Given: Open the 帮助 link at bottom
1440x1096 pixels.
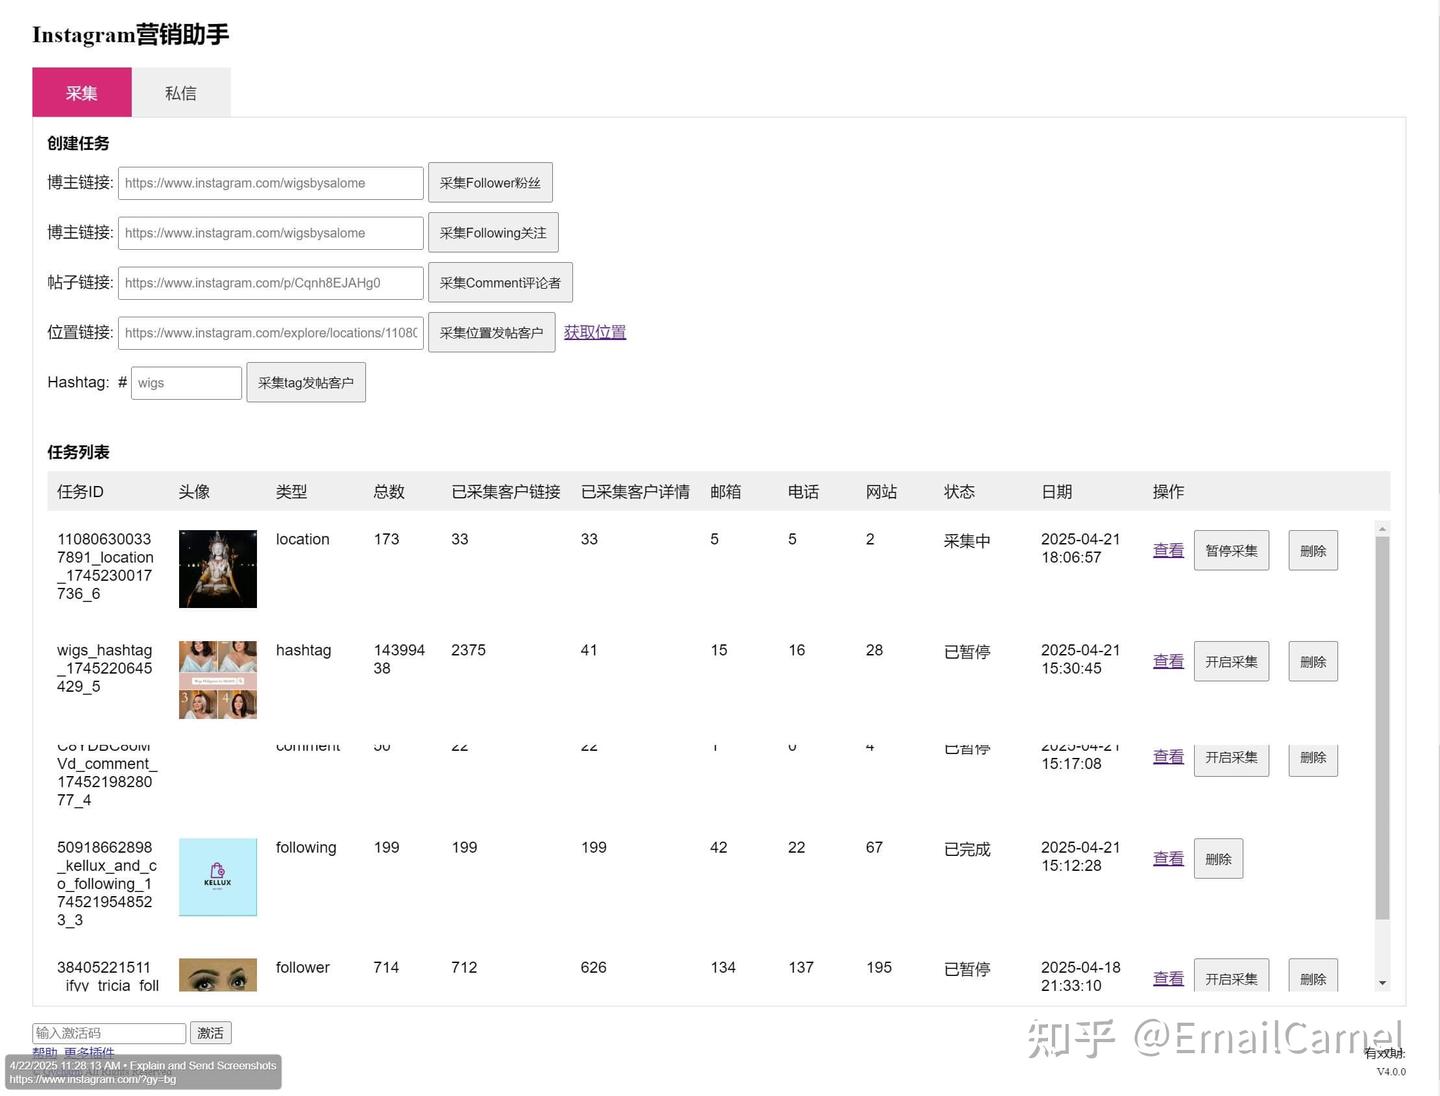Looking at the screenshot, I should point(44,1053).
